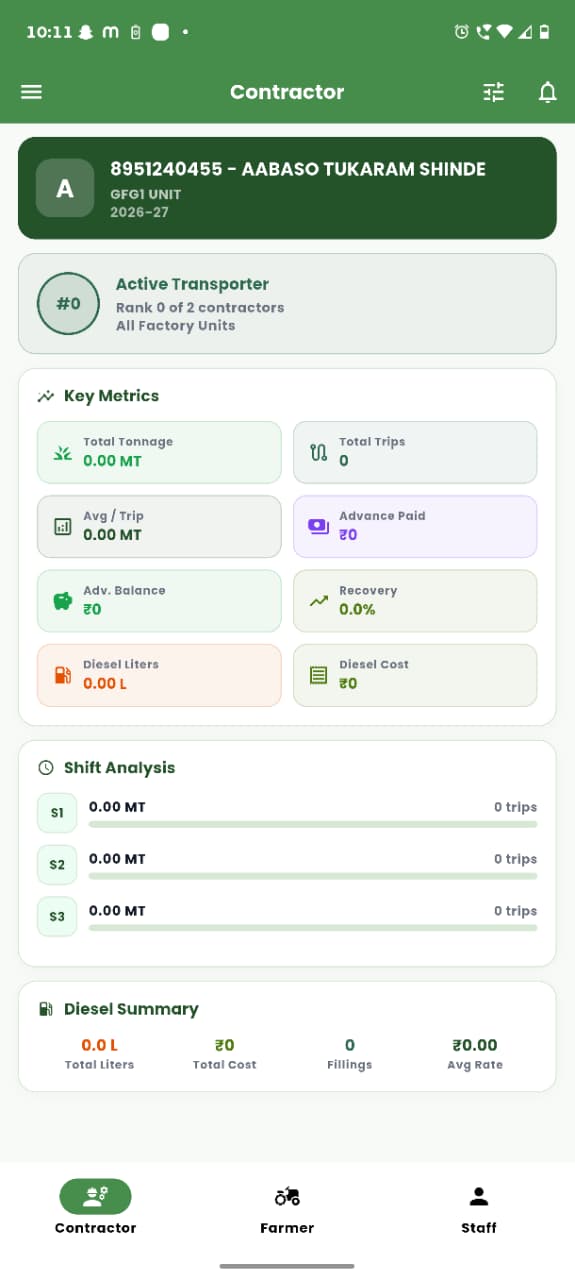Screen dimensions: 575x1280
Task: Switch to the Staff tab
Action: point(479,1207)
